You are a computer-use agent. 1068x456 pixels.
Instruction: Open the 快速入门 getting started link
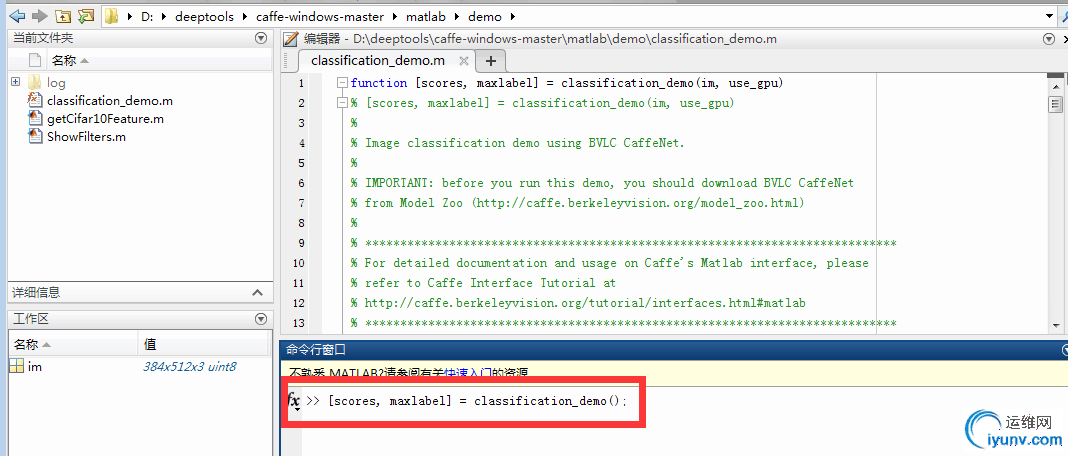pos(468,373)
